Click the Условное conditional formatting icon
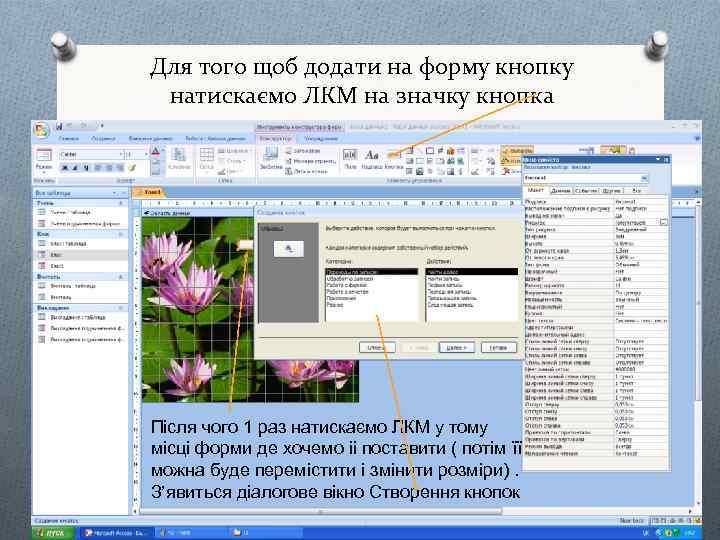This screenshot has height=540, width=720. [x=179, y=159]
